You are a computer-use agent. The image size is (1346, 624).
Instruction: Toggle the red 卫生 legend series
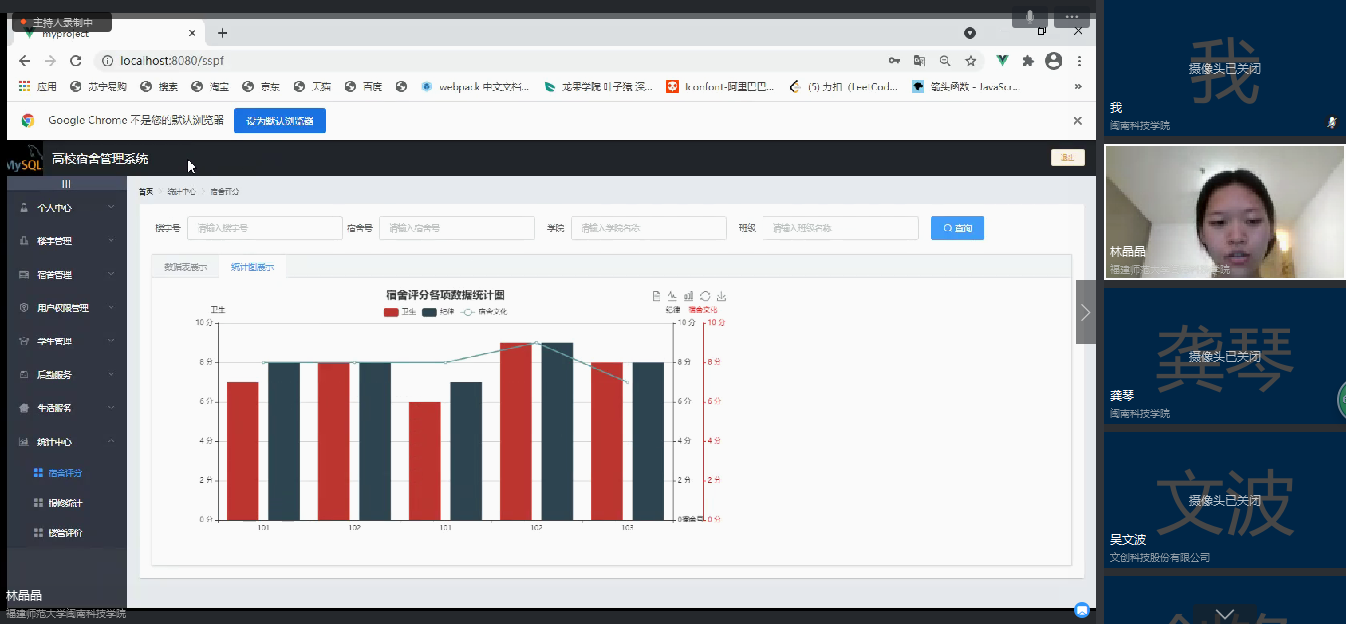400,312
